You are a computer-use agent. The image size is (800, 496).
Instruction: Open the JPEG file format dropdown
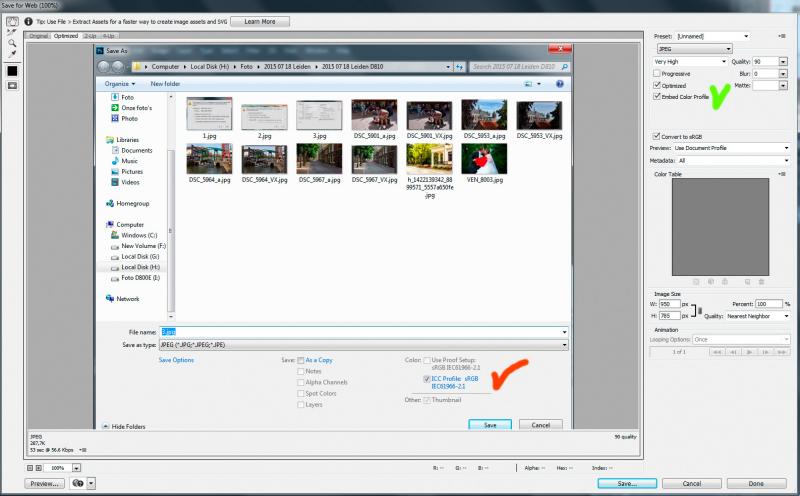(694, 49)
